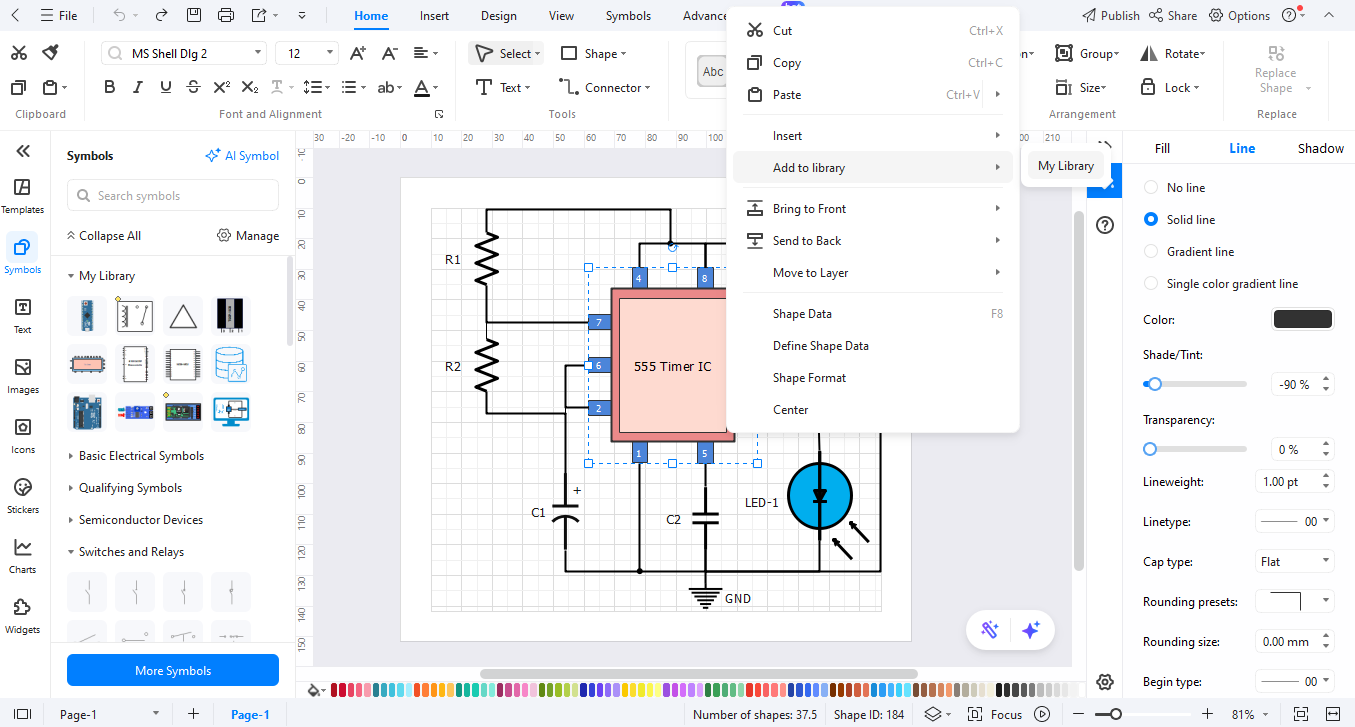Image resolution: width=1355 pixels, height=727 pixels.
Task: Click the More Symbols button
Action: tap(173, 670)
